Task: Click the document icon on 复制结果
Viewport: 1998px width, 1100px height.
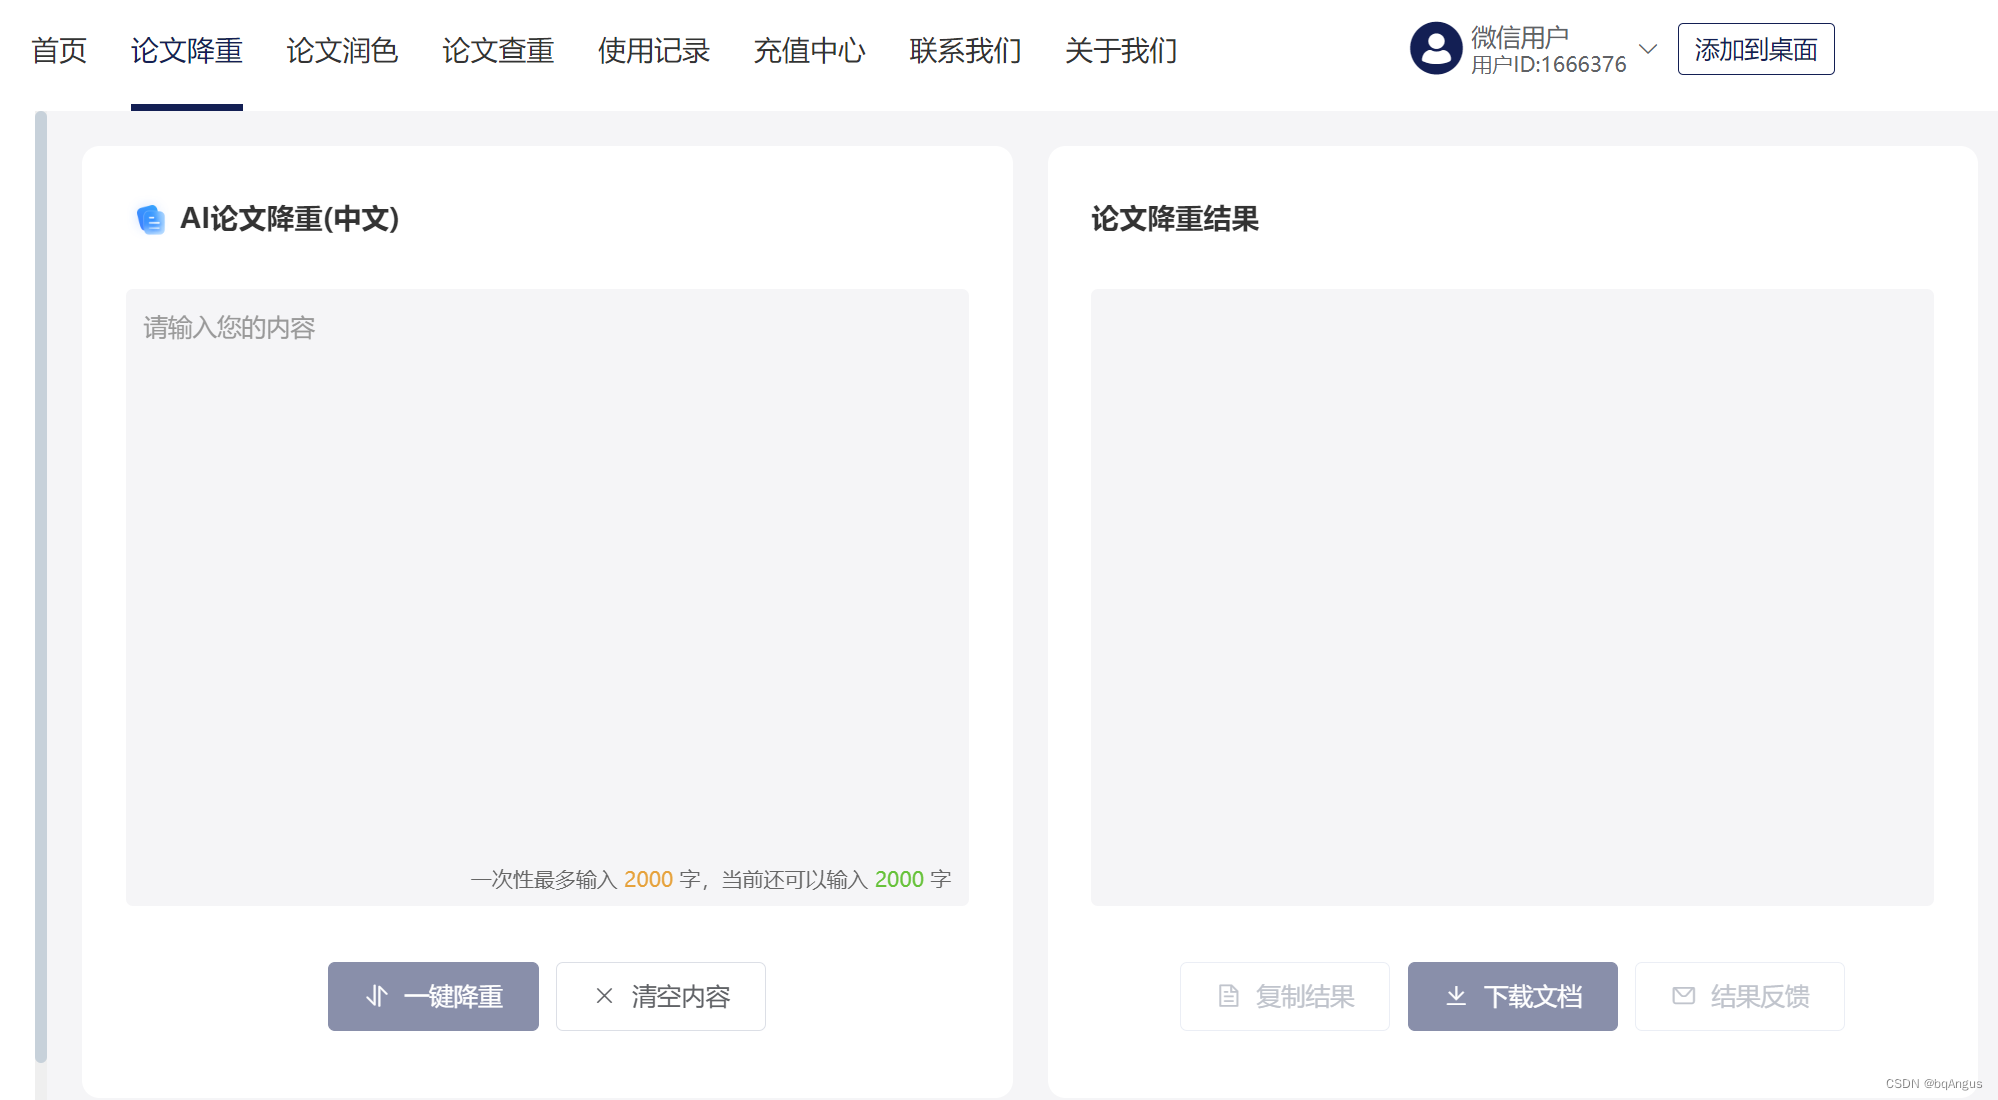Action: pos(1228,996)
